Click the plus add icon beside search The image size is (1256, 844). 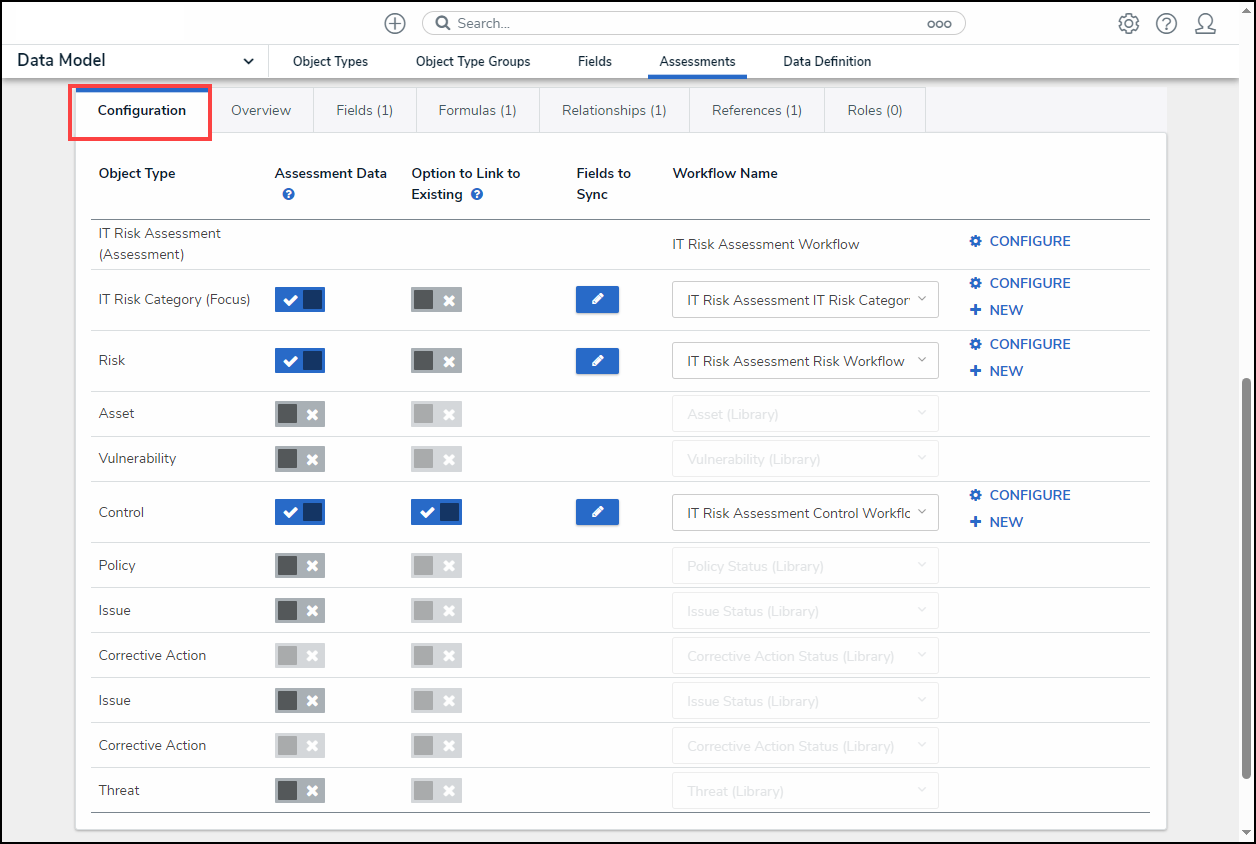pos(395,23)
